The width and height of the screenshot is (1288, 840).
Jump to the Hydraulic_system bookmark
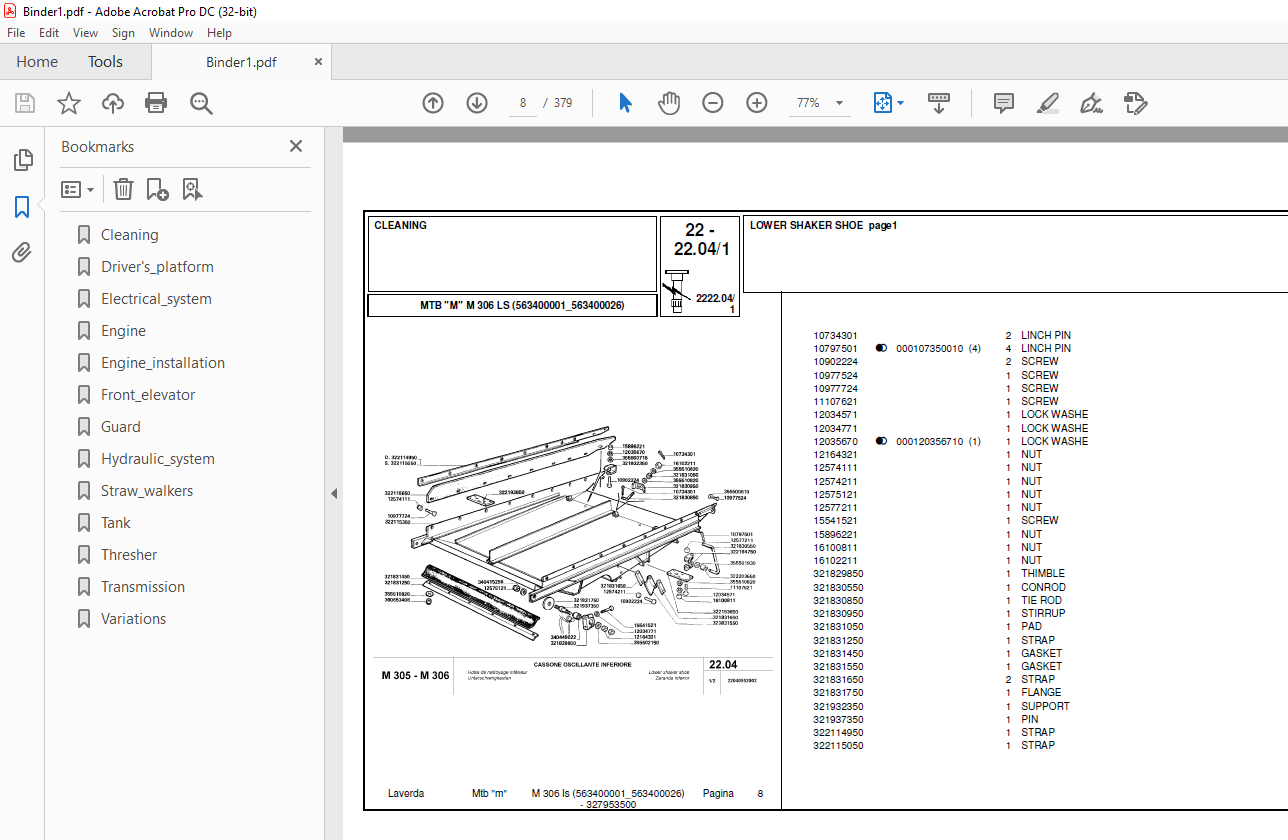(158, 459)
